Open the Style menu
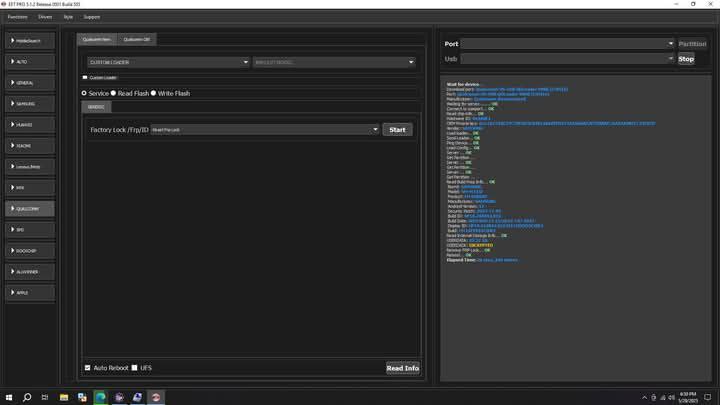This screenshot has height=405, width=720. click(x=68, y=17)
